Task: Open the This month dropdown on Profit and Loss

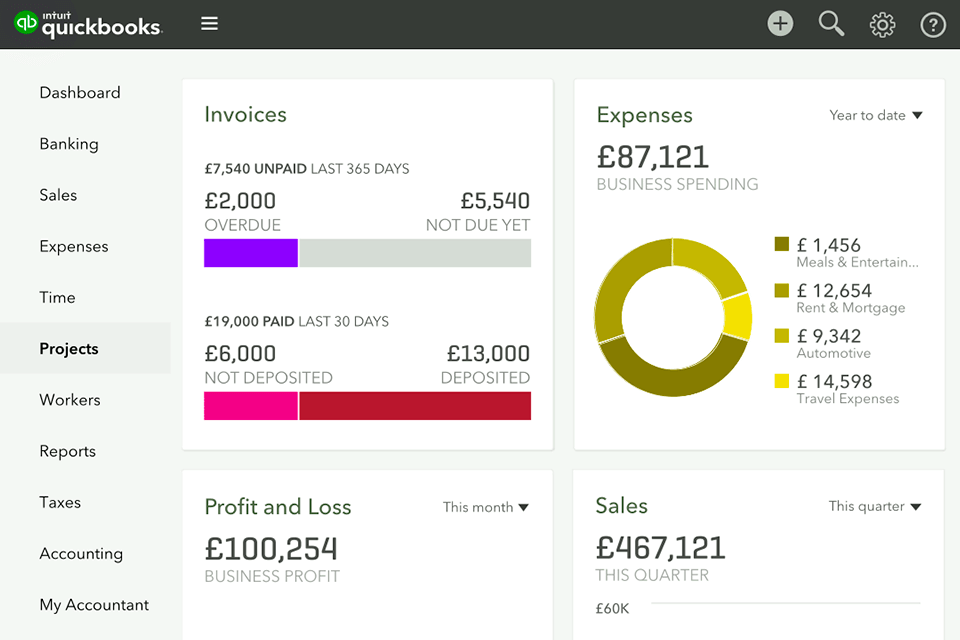Action: (486, 507)
